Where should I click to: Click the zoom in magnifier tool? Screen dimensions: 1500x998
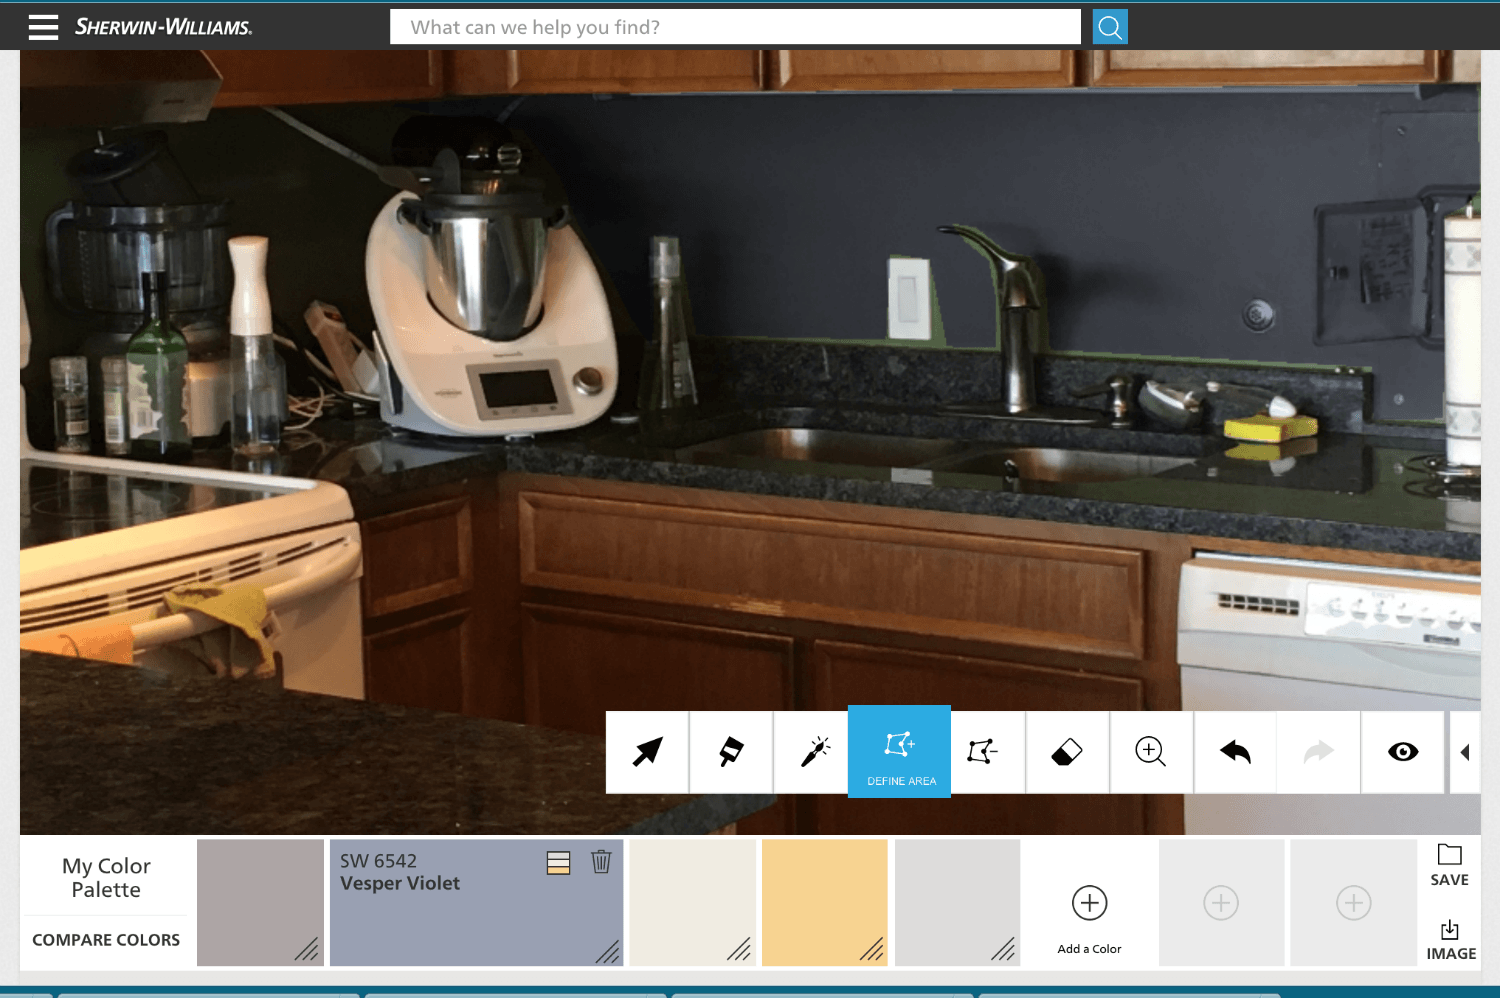tap(1151, 752)
